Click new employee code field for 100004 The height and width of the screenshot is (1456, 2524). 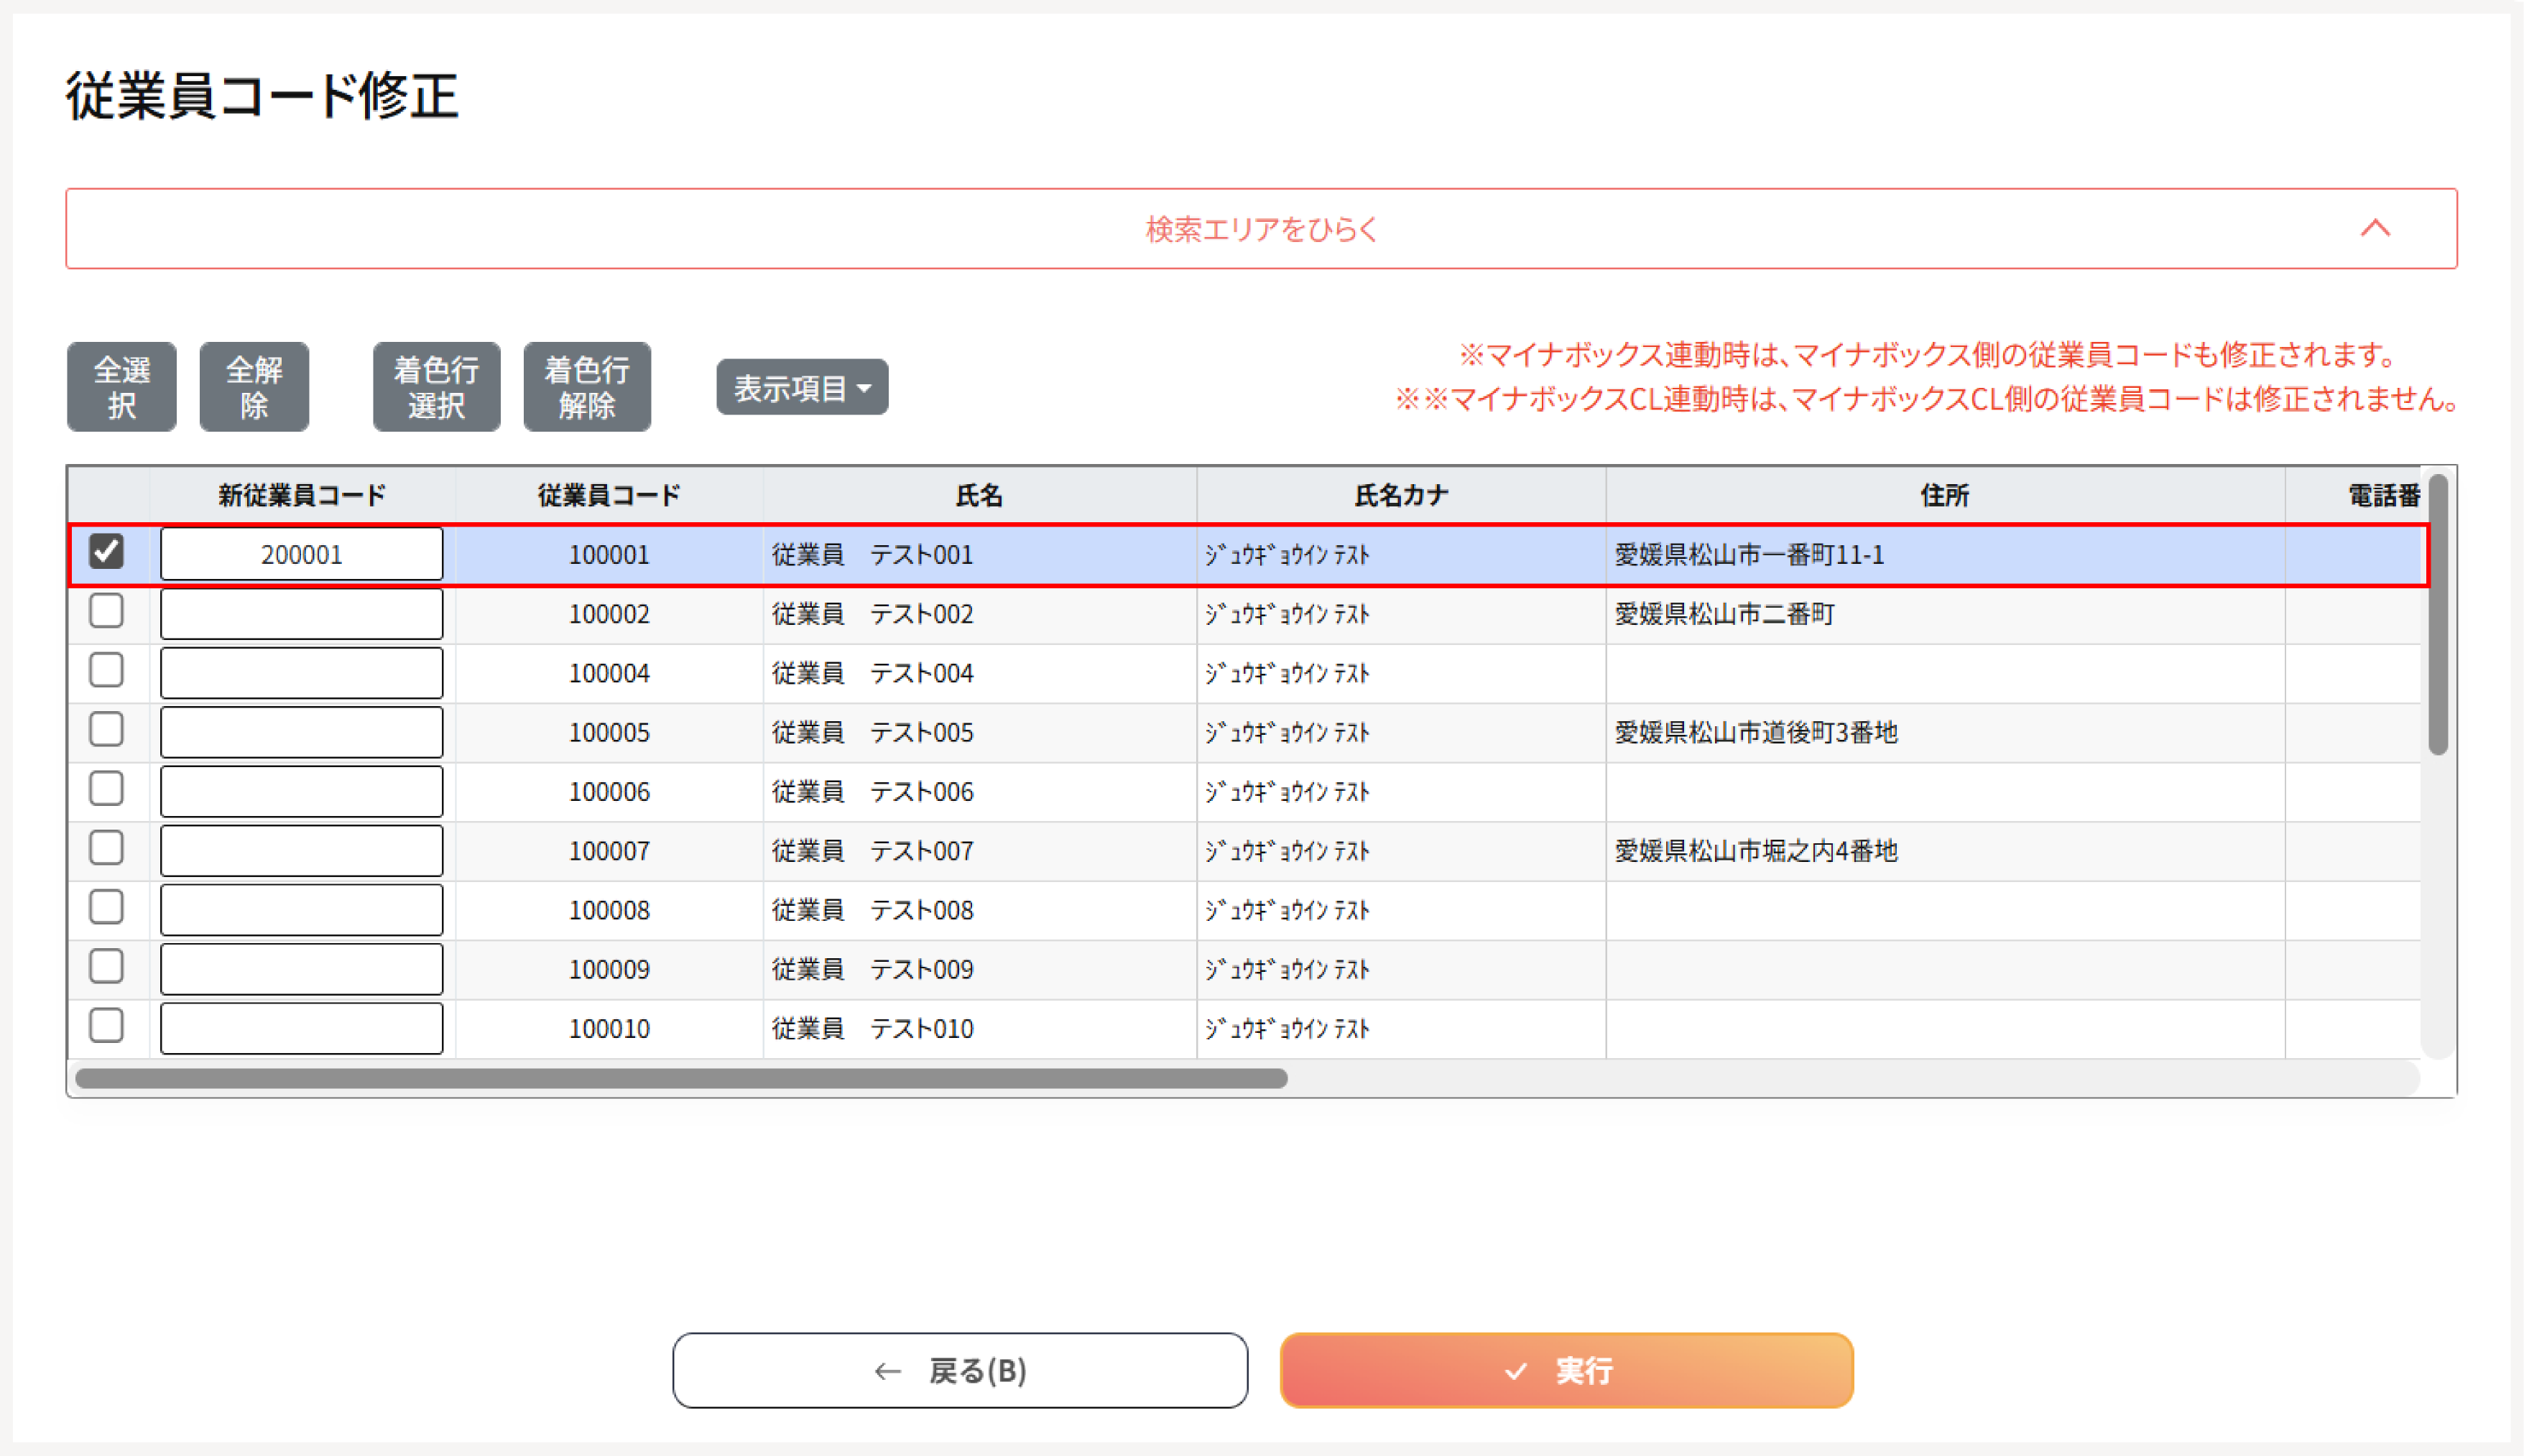301,673
